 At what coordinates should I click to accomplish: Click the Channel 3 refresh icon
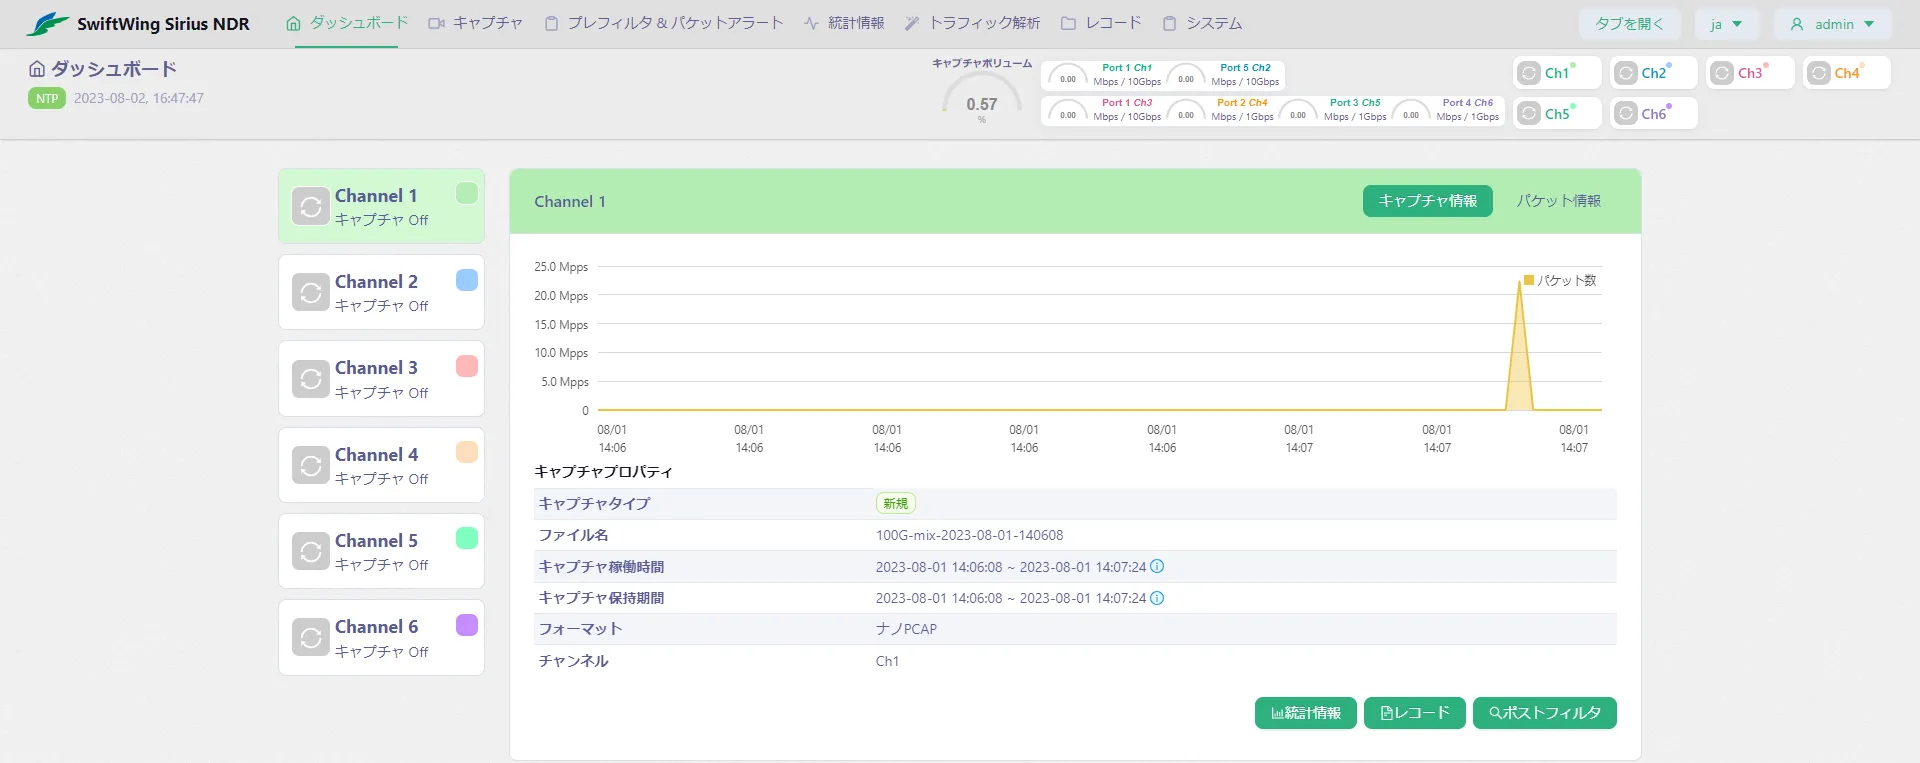[x=311, y=379]
